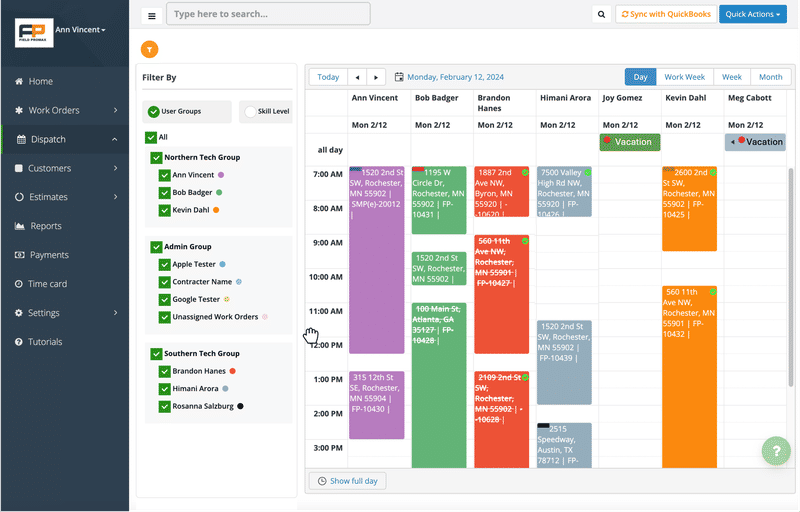Collapse the Dispatch menu chevron
The height and width of the screenshot is (512, 800).
point(114,139)
